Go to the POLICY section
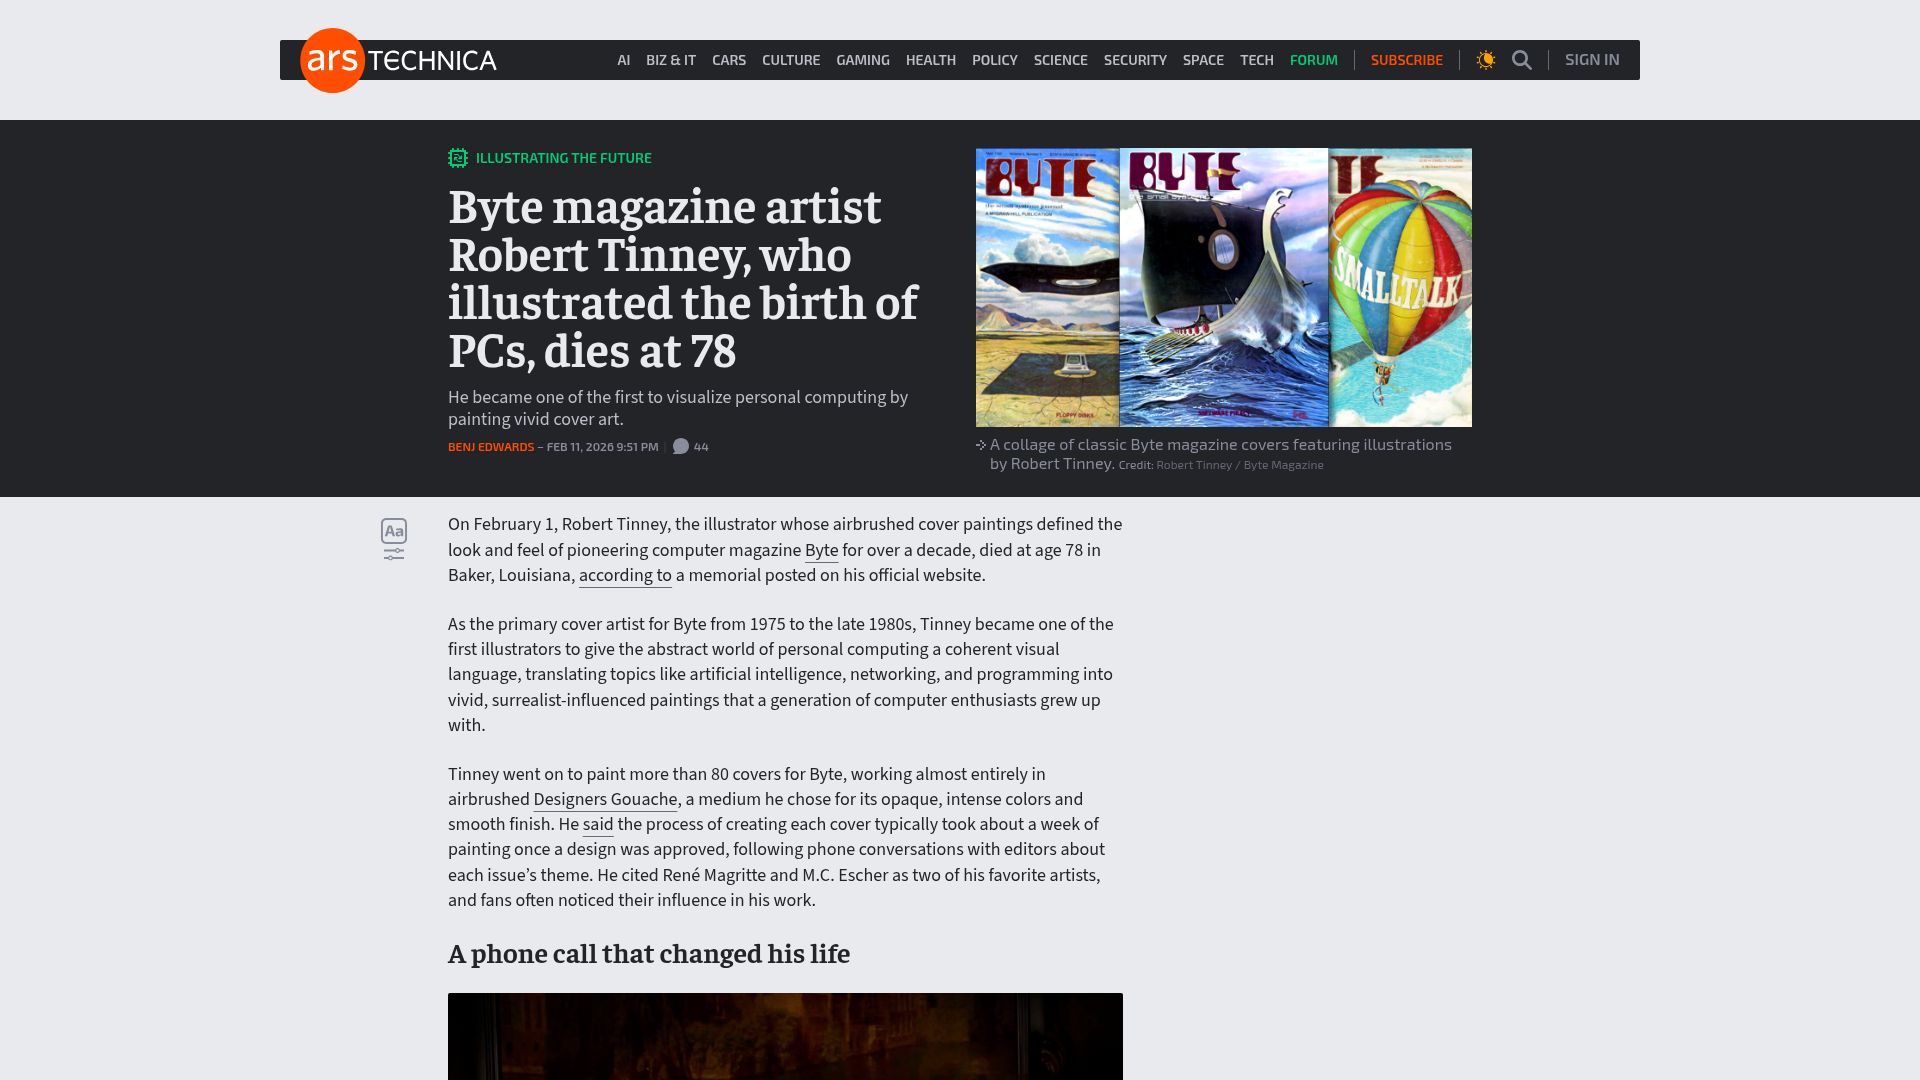 (995, 60)
